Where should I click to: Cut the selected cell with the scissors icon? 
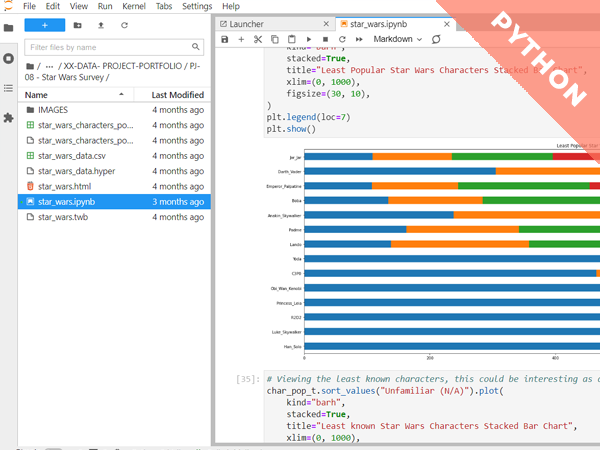pos(258,39)
